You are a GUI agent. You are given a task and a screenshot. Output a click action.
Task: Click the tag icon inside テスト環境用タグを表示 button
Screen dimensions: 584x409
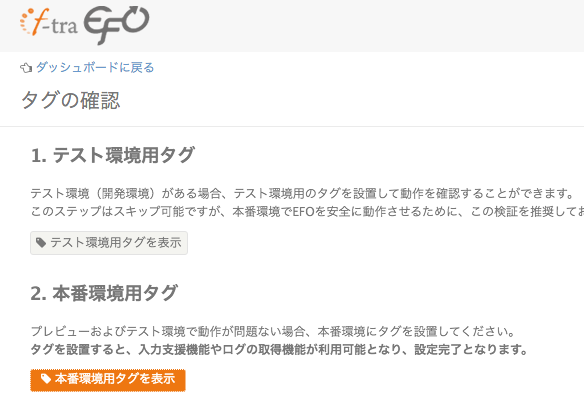(41, 243)
